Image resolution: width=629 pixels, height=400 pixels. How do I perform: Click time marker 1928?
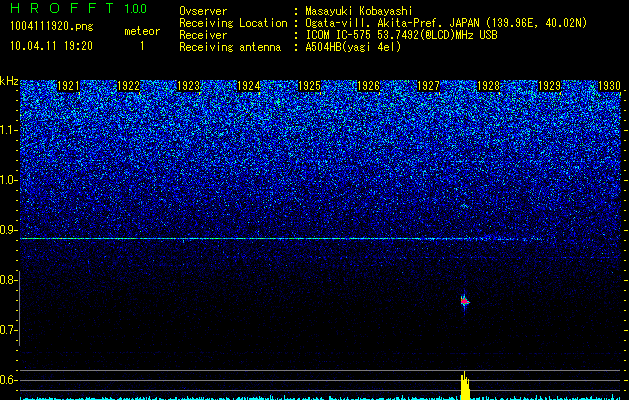point(489,86)
